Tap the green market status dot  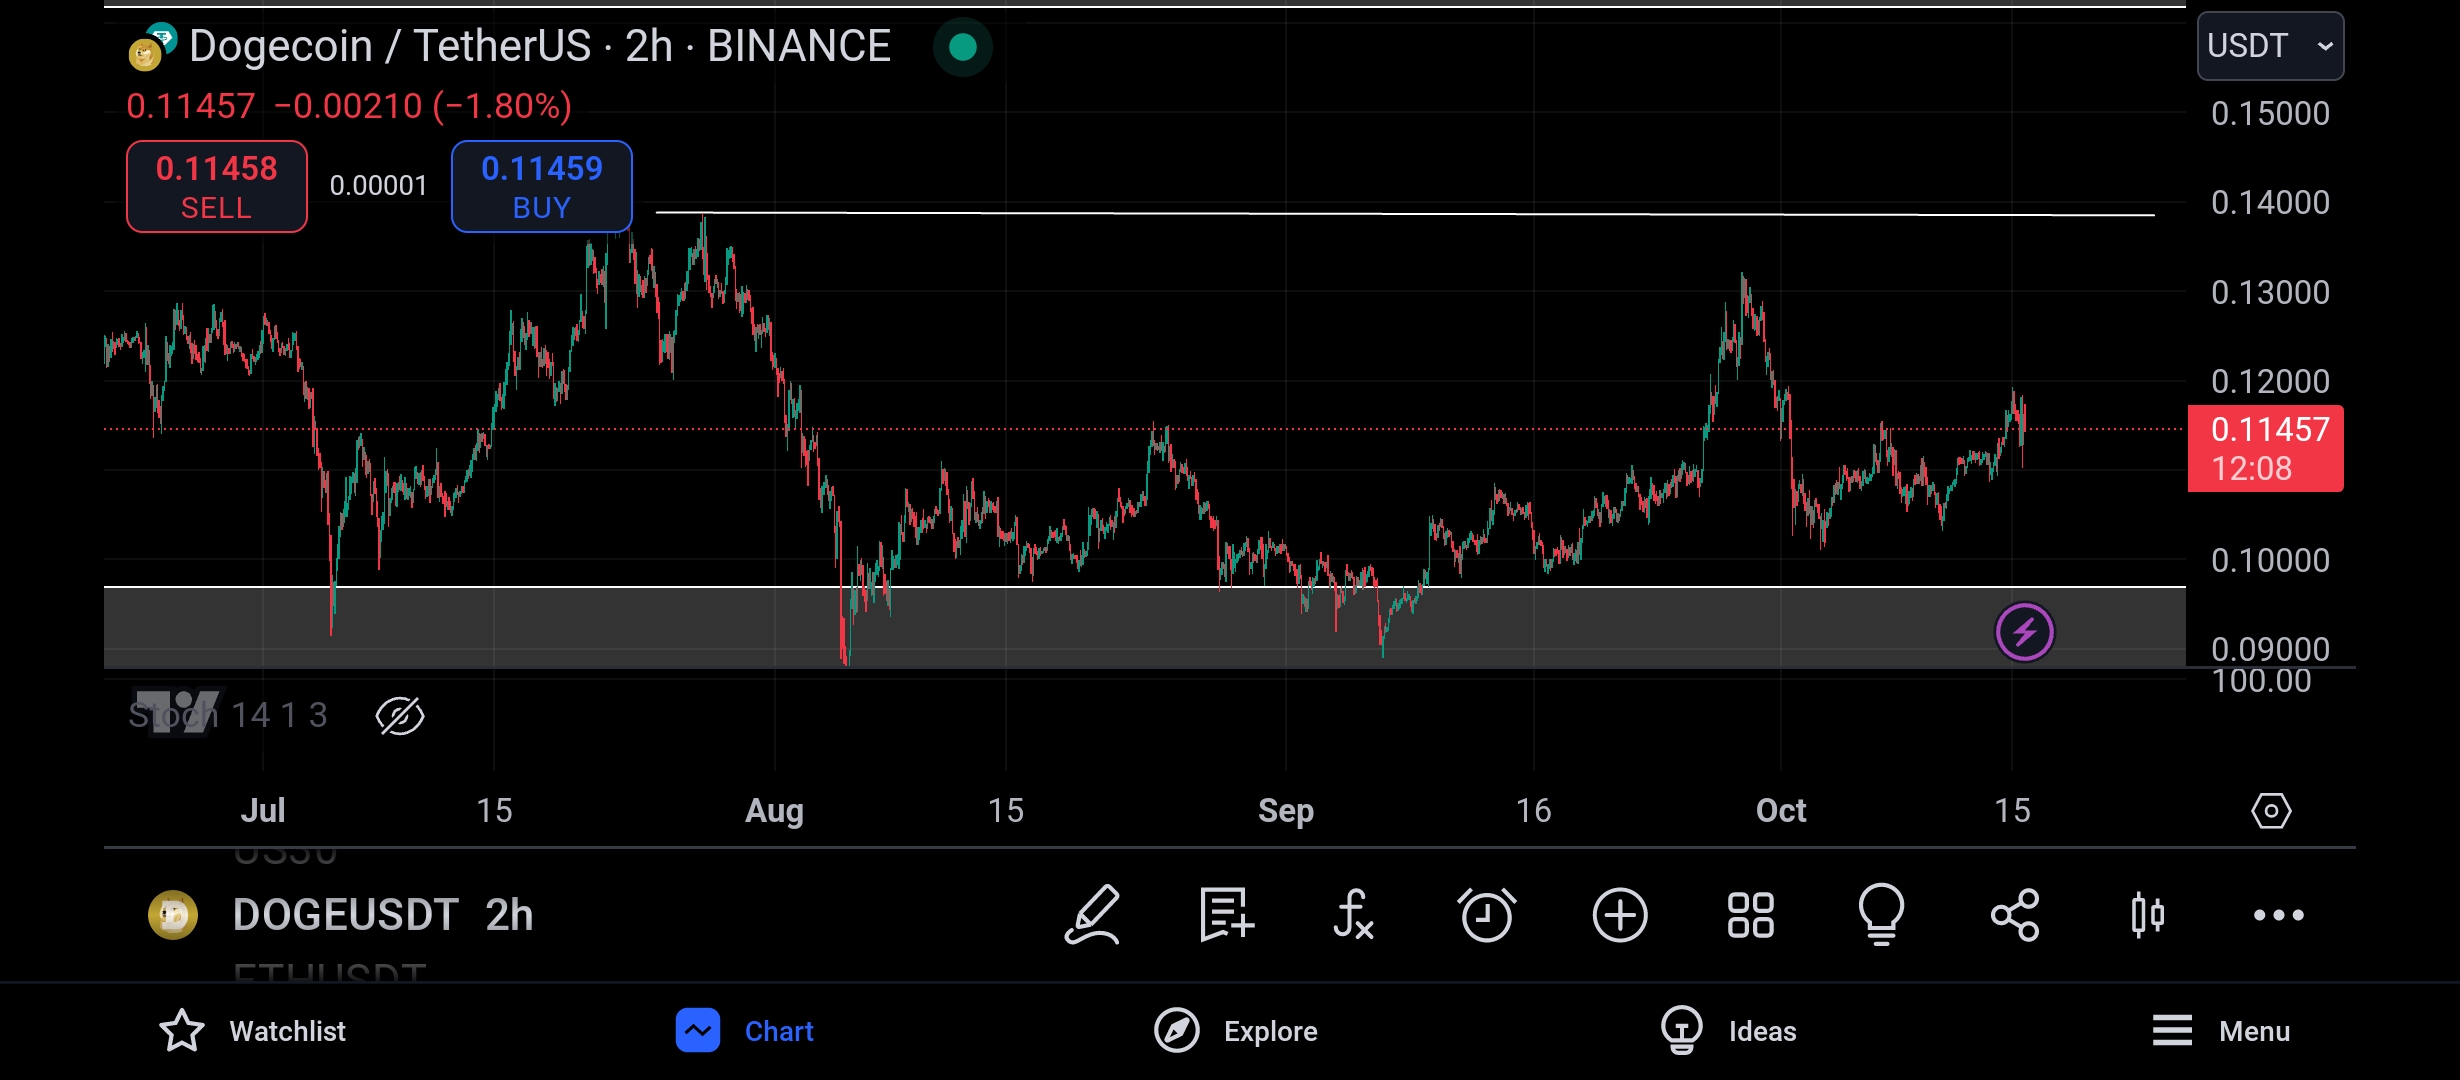coord(962,47)
